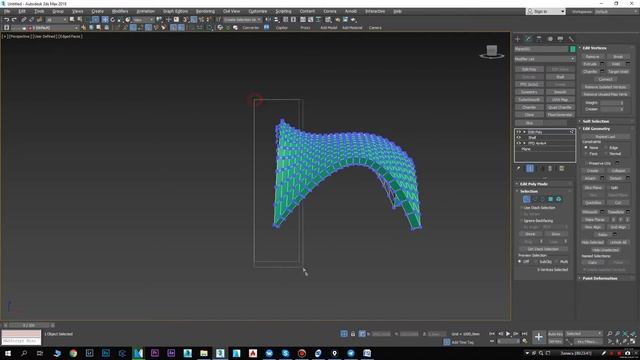Image resolution: width=640 pixels, height=360 pixels.
Task: Click the Grow selection button
Action: (556, 234)
